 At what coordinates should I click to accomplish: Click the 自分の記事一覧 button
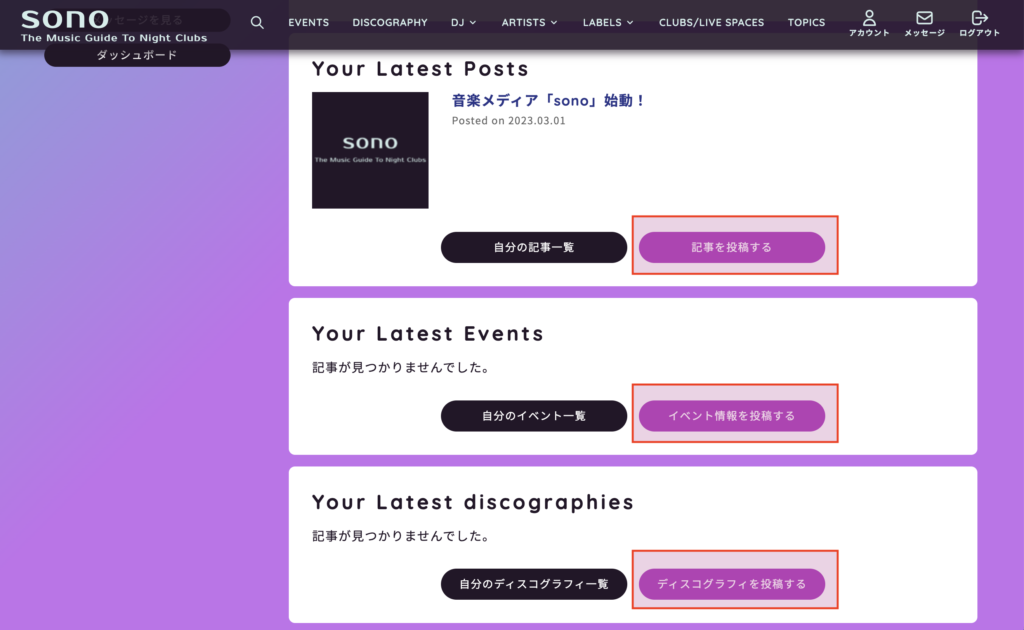coord(533,247)
